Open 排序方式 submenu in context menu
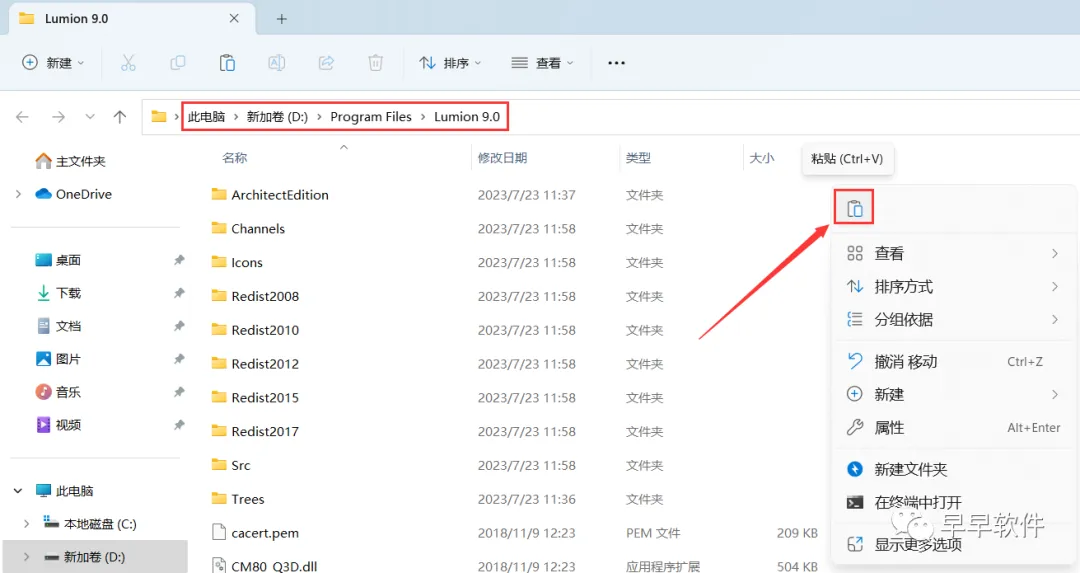The height and width of the screenshot is (573, 1080). (953, 286)
